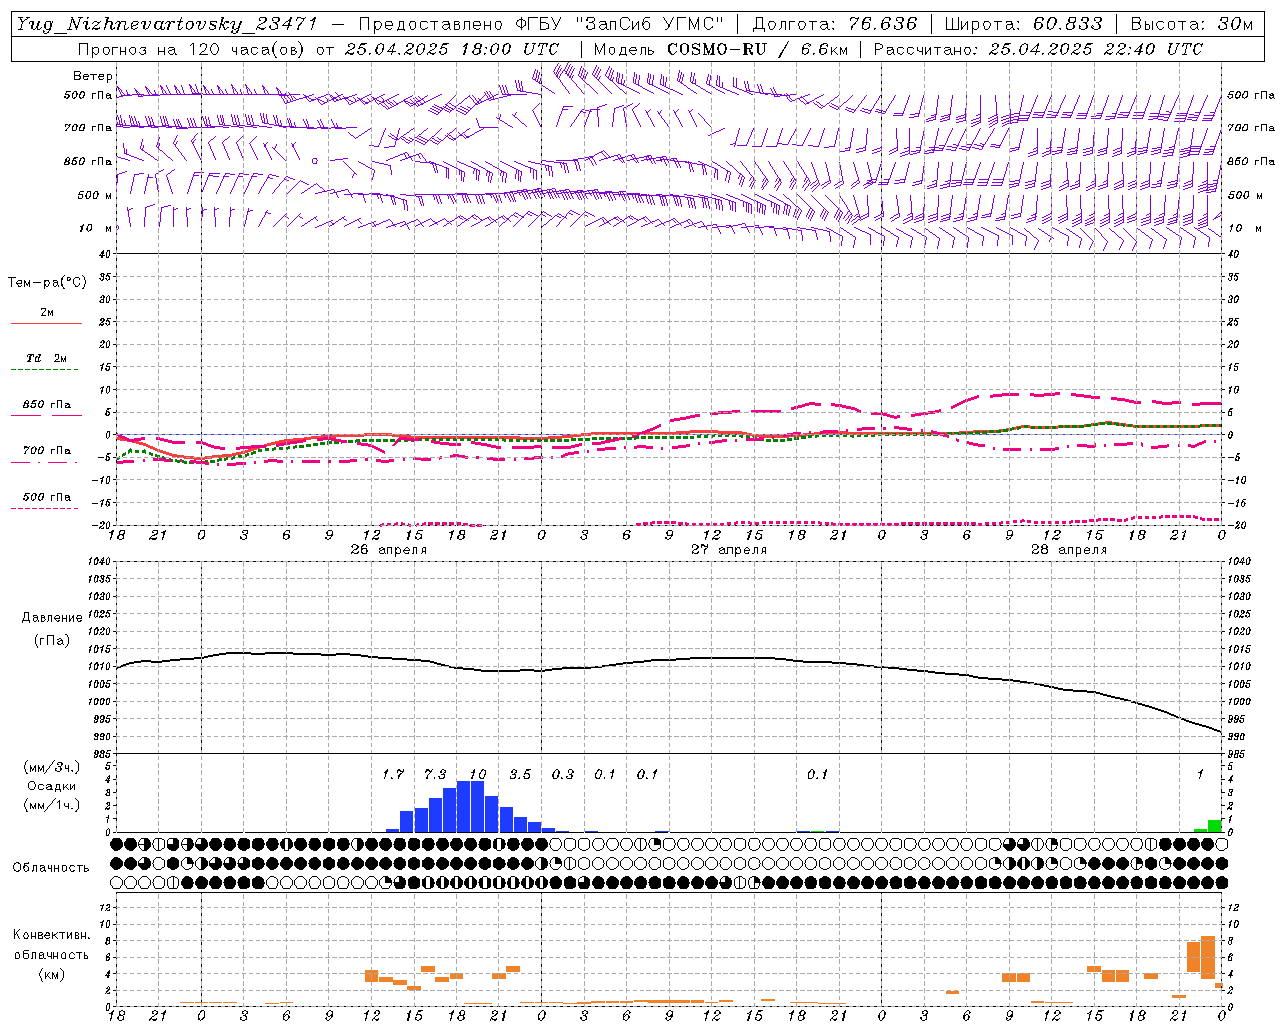Click the tallest green precipitation bar at the forecast end
1280x1024 pixels.
[1215, 826]
